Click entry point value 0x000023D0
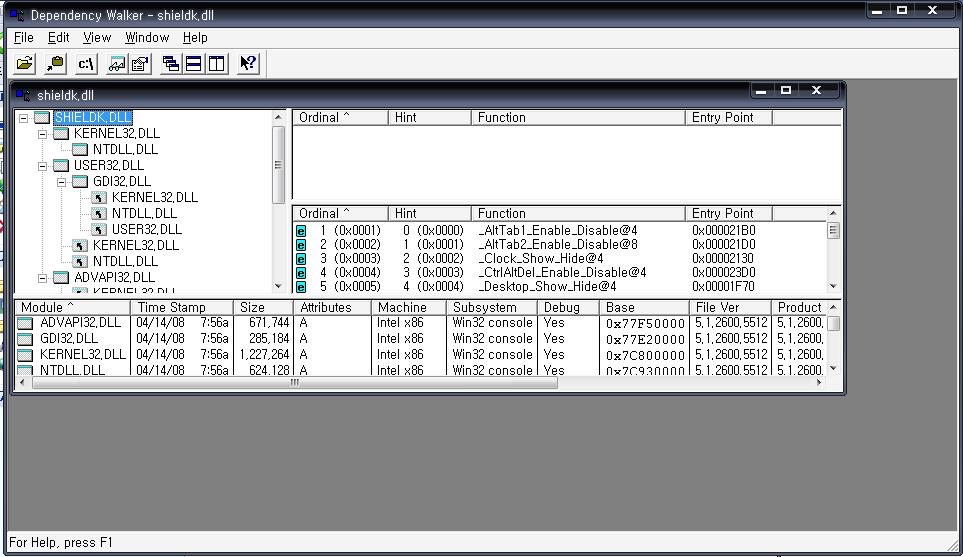The image size is (963, 557). [x=723, y=273]
